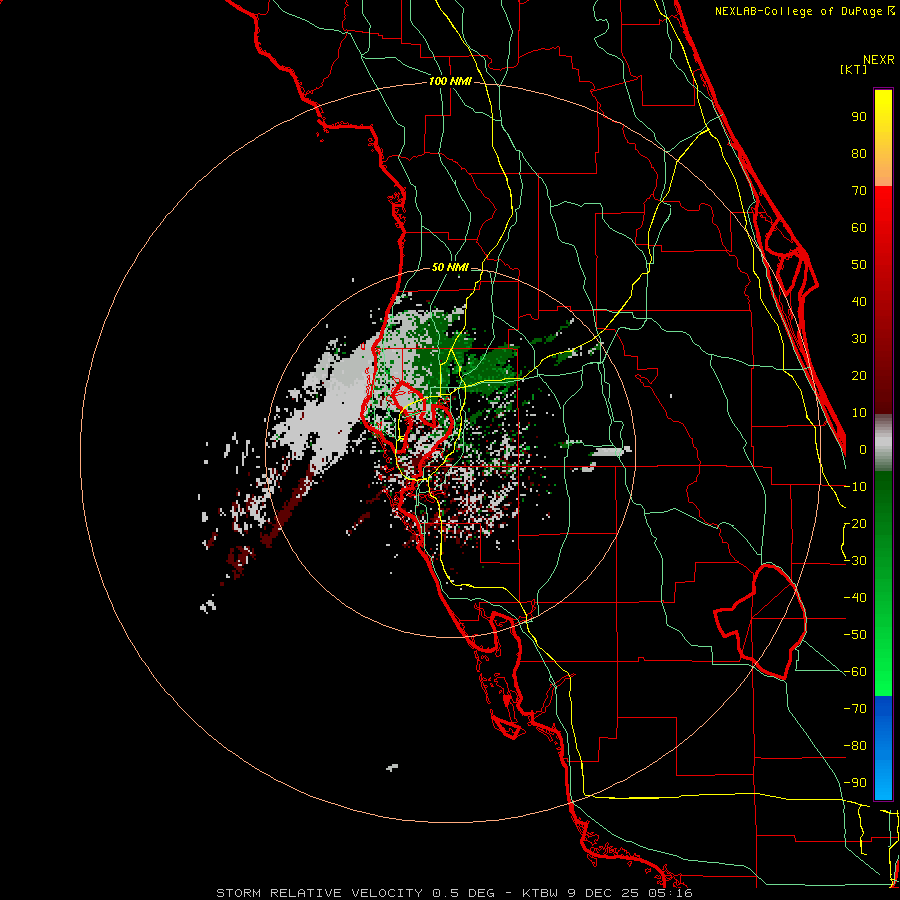Viewport: 900px width, 900px height.
Task: Click the 100 NMI range ring label
Action: tap(450, 82)
